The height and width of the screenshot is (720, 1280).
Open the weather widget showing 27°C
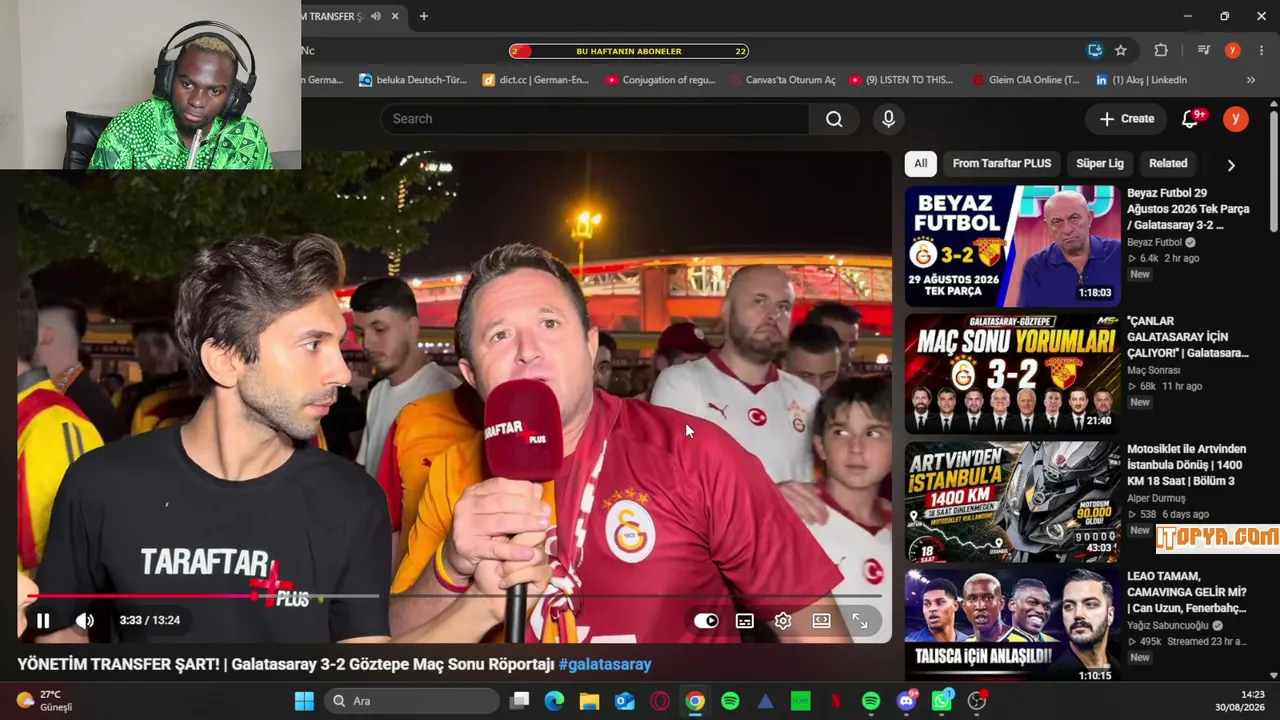(45, 701)
